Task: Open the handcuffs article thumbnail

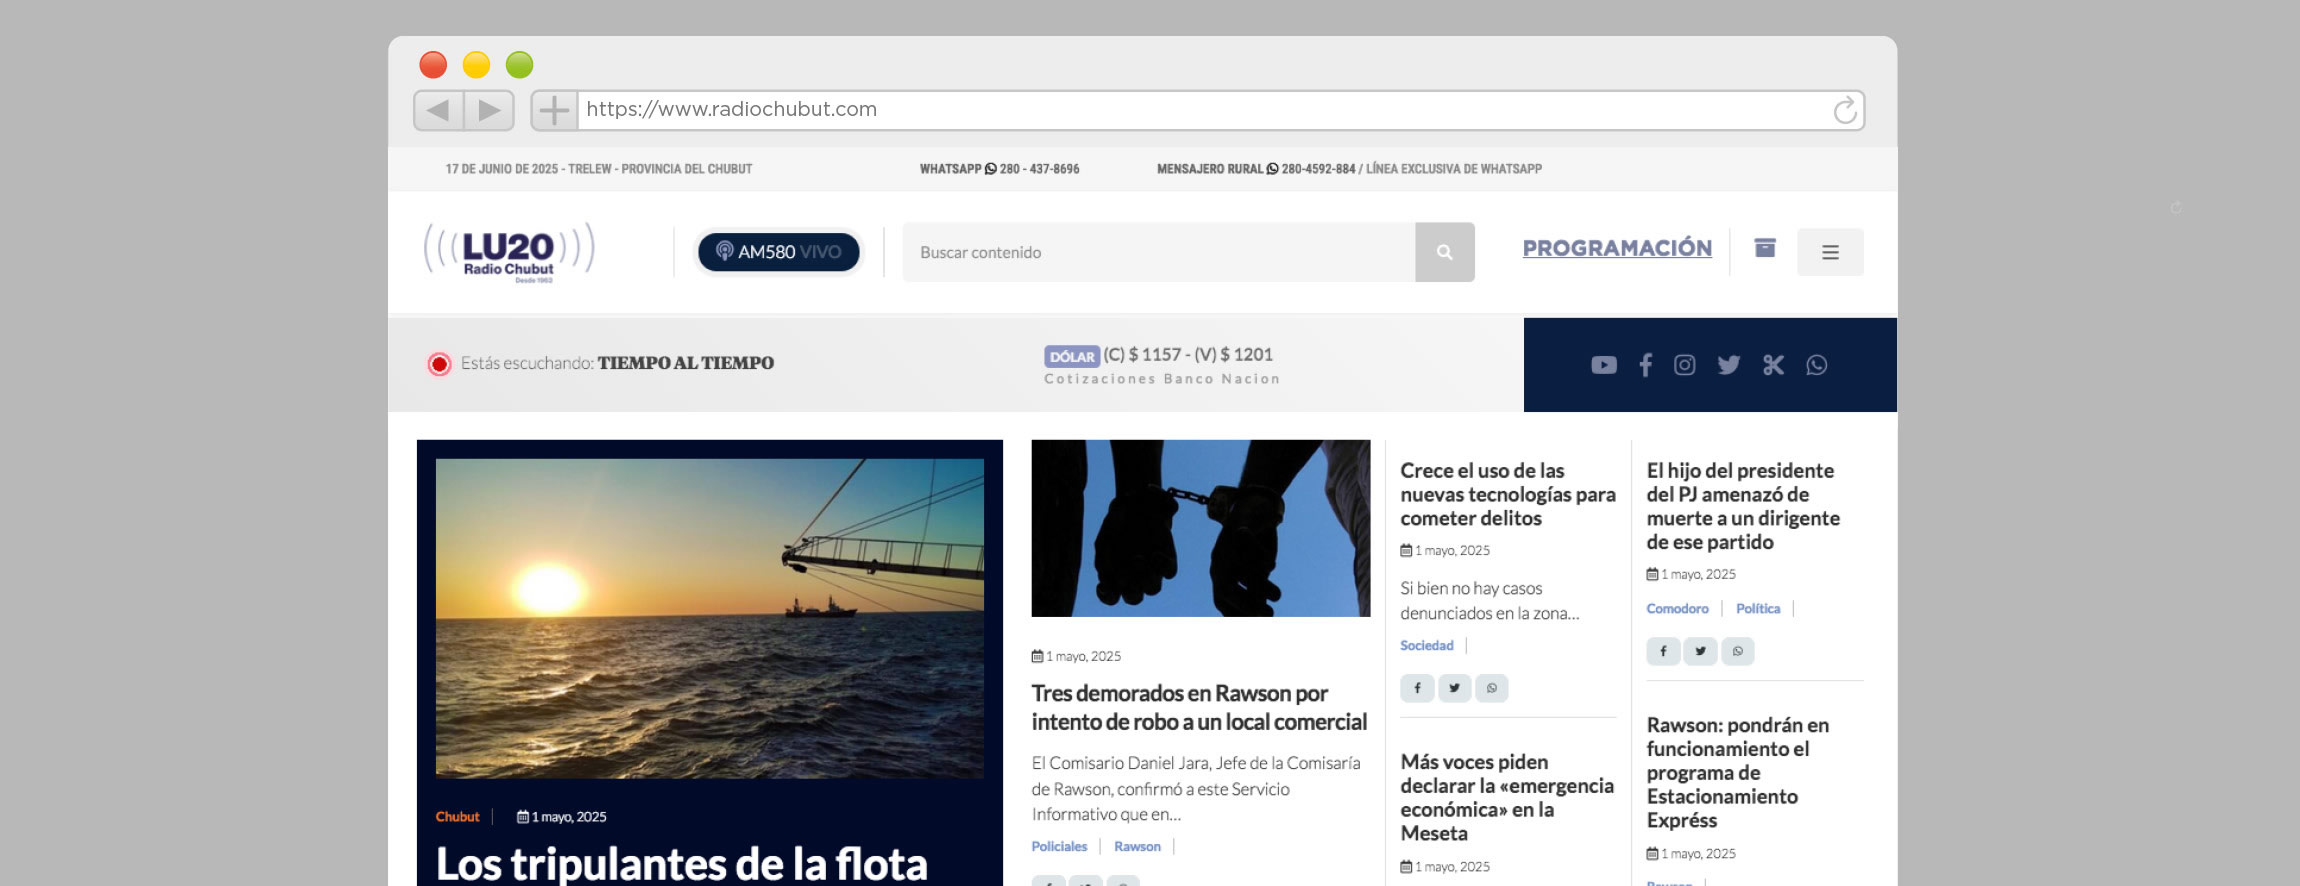Action: [1200, 528]
